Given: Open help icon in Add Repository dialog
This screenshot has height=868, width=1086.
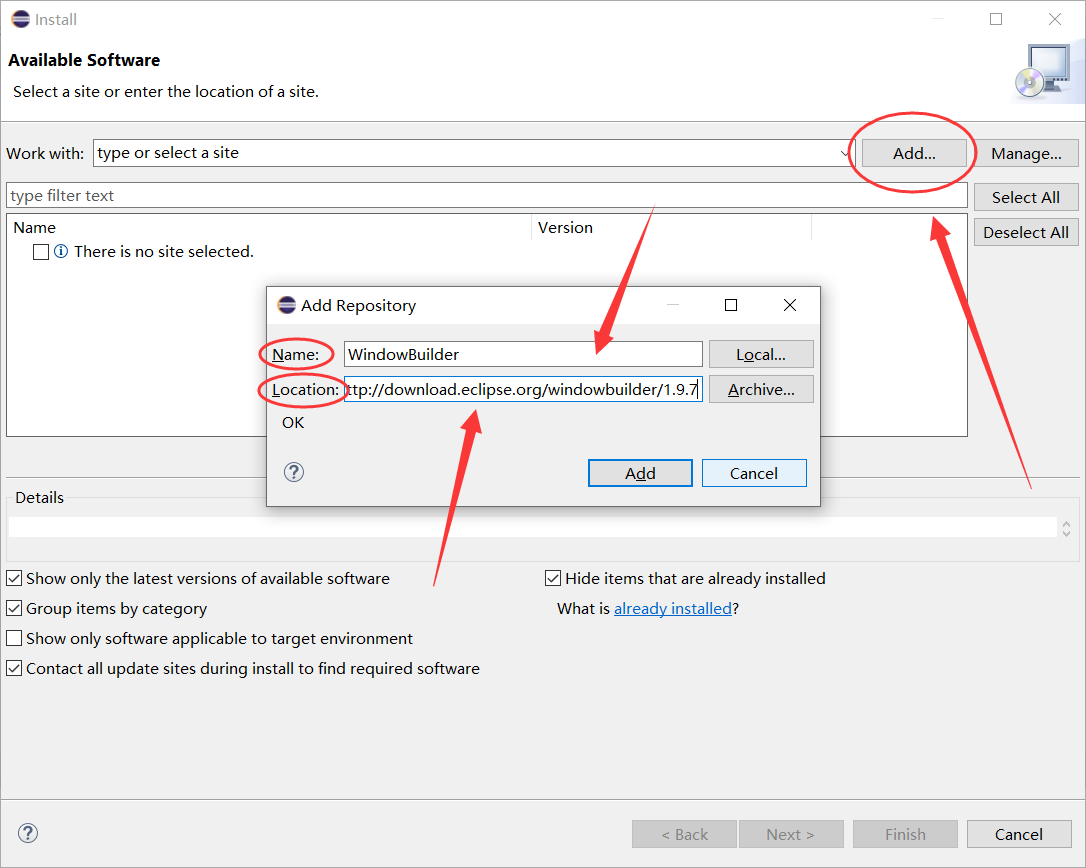Looking at the screenshot, I should point(294,472).
